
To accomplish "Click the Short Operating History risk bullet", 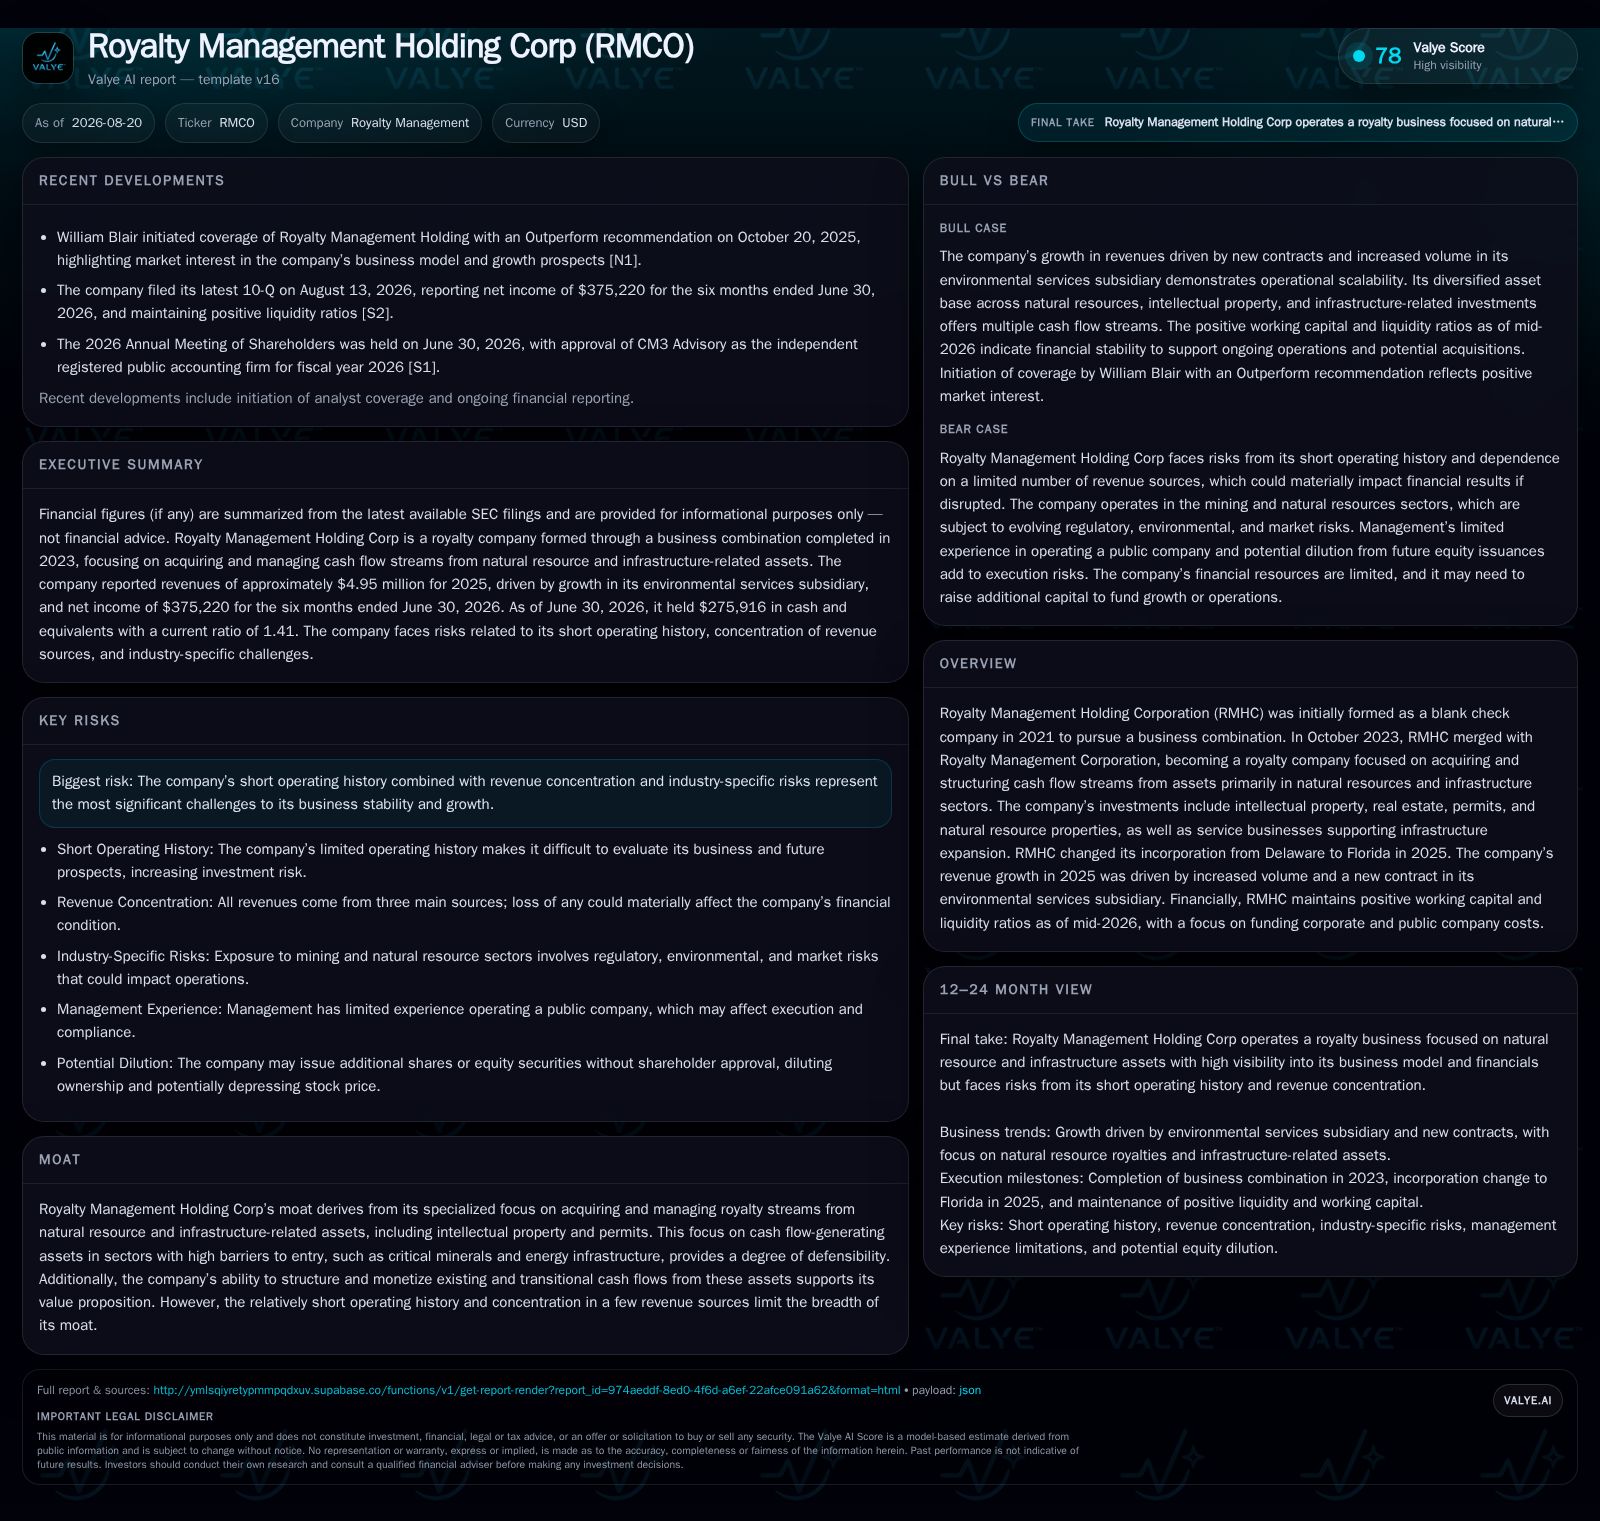I will (x=441, y=861).
